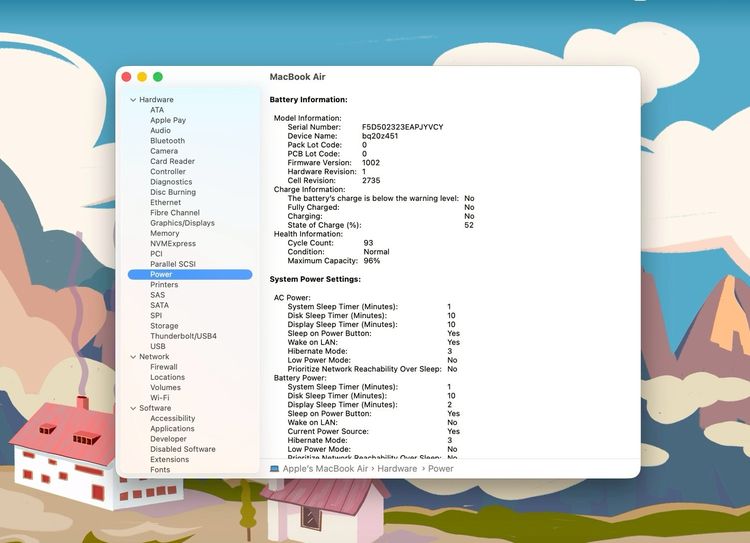Click the laptop icon in path bar

click(x=274, y=468)
